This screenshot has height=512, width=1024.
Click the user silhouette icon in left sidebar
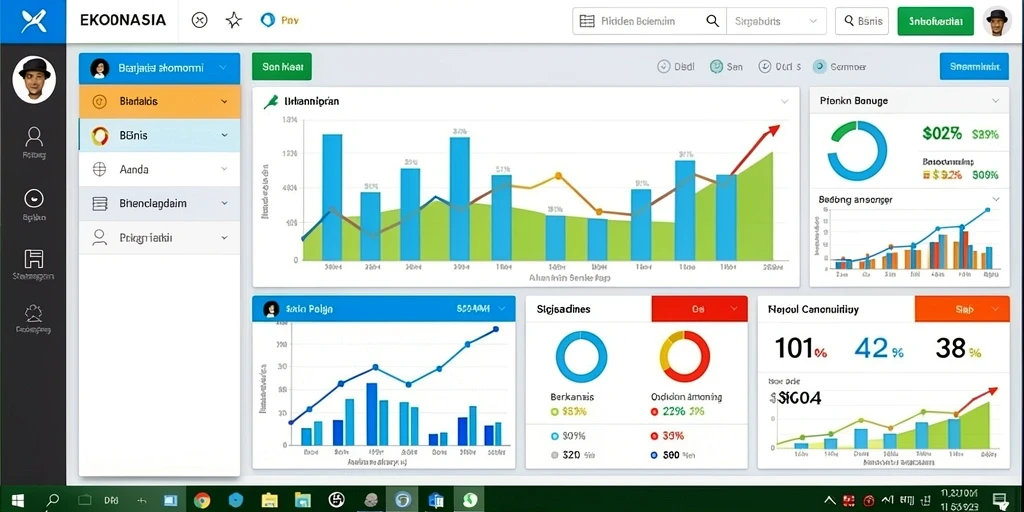[34, 136]
